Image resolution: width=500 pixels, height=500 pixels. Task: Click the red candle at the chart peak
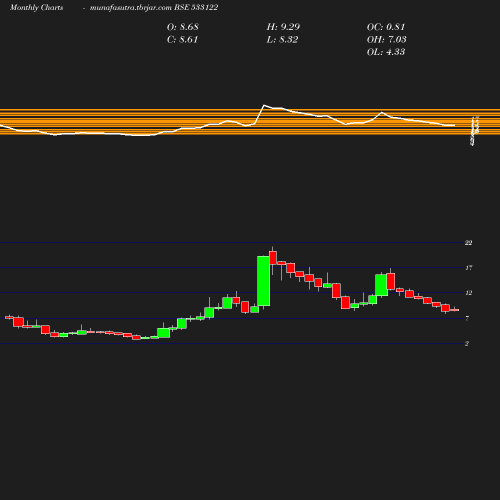tap(273, 258)
